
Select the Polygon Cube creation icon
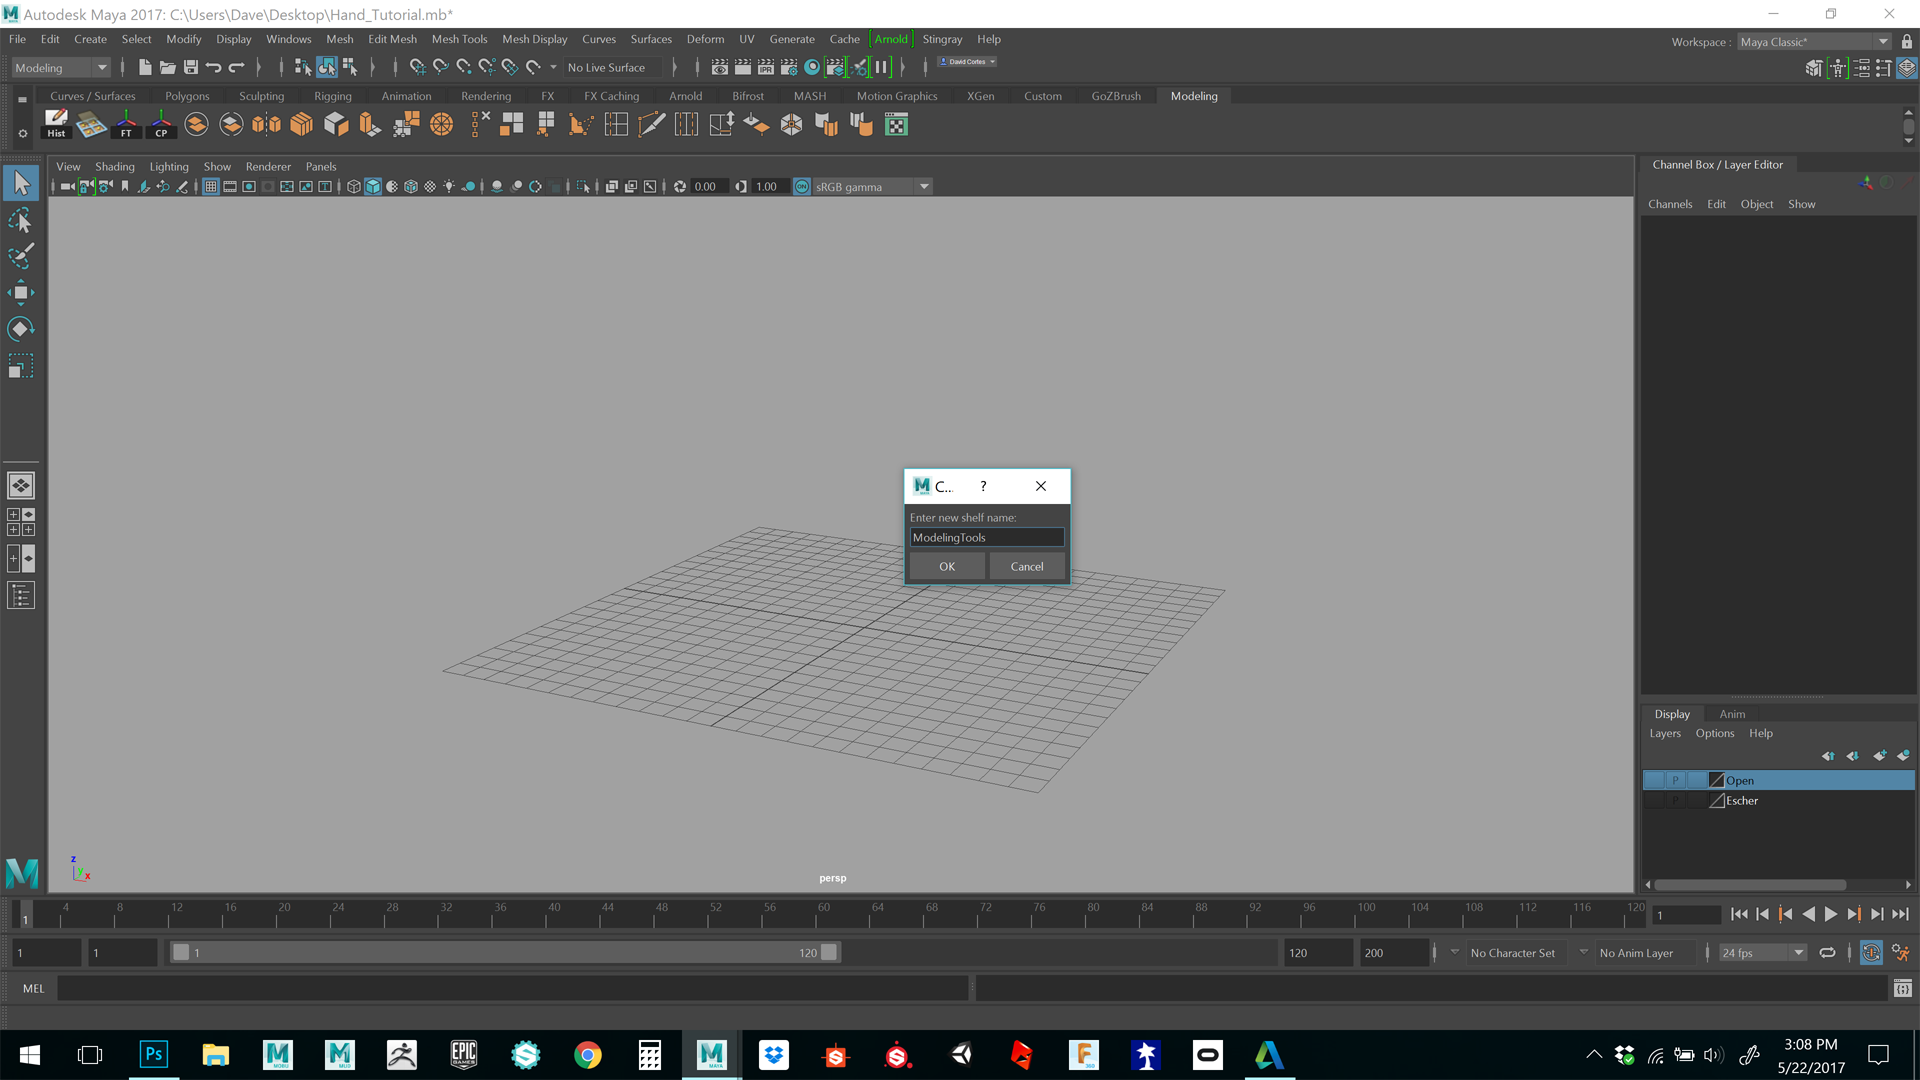(x=335, y=124)
